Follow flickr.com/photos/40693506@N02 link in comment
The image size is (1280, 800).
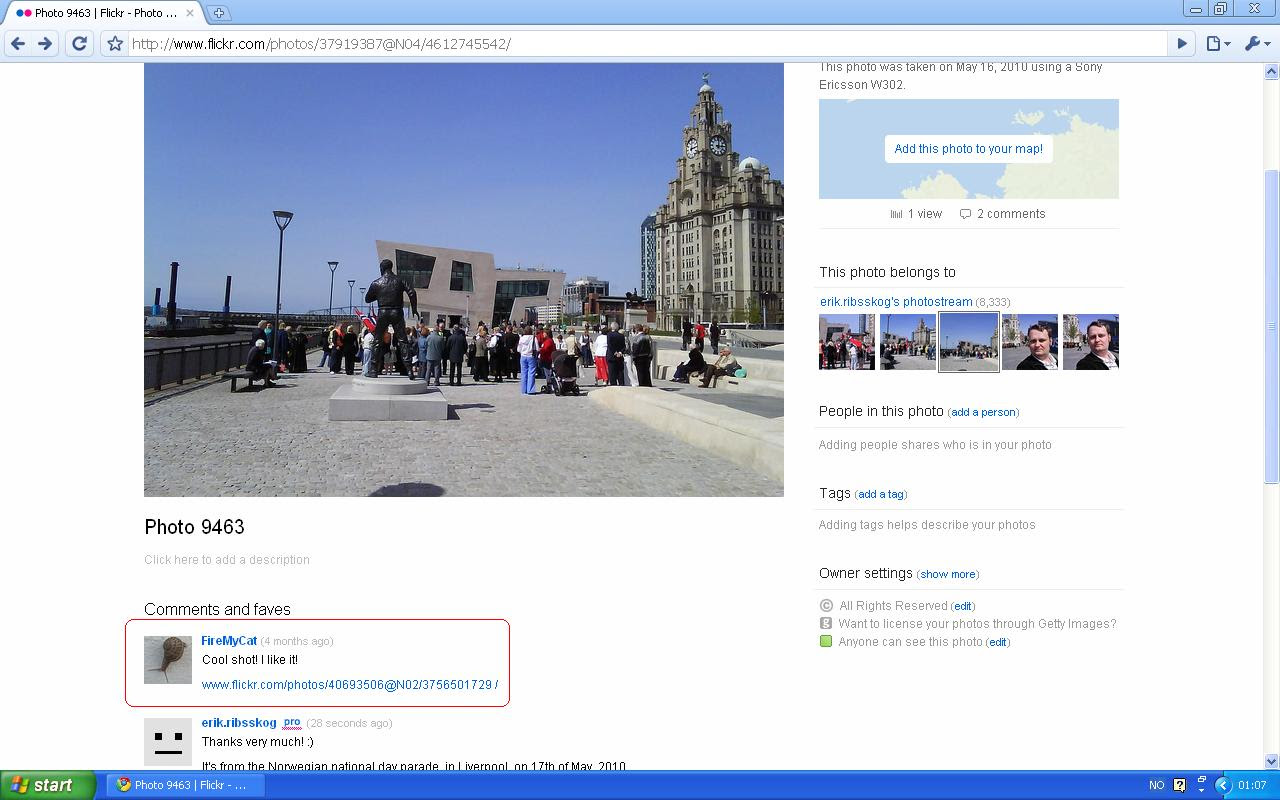(350, 685)
